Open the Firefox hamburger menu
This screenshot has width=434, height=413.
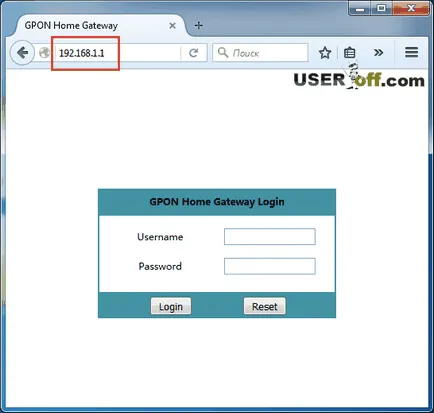[411, 52]
